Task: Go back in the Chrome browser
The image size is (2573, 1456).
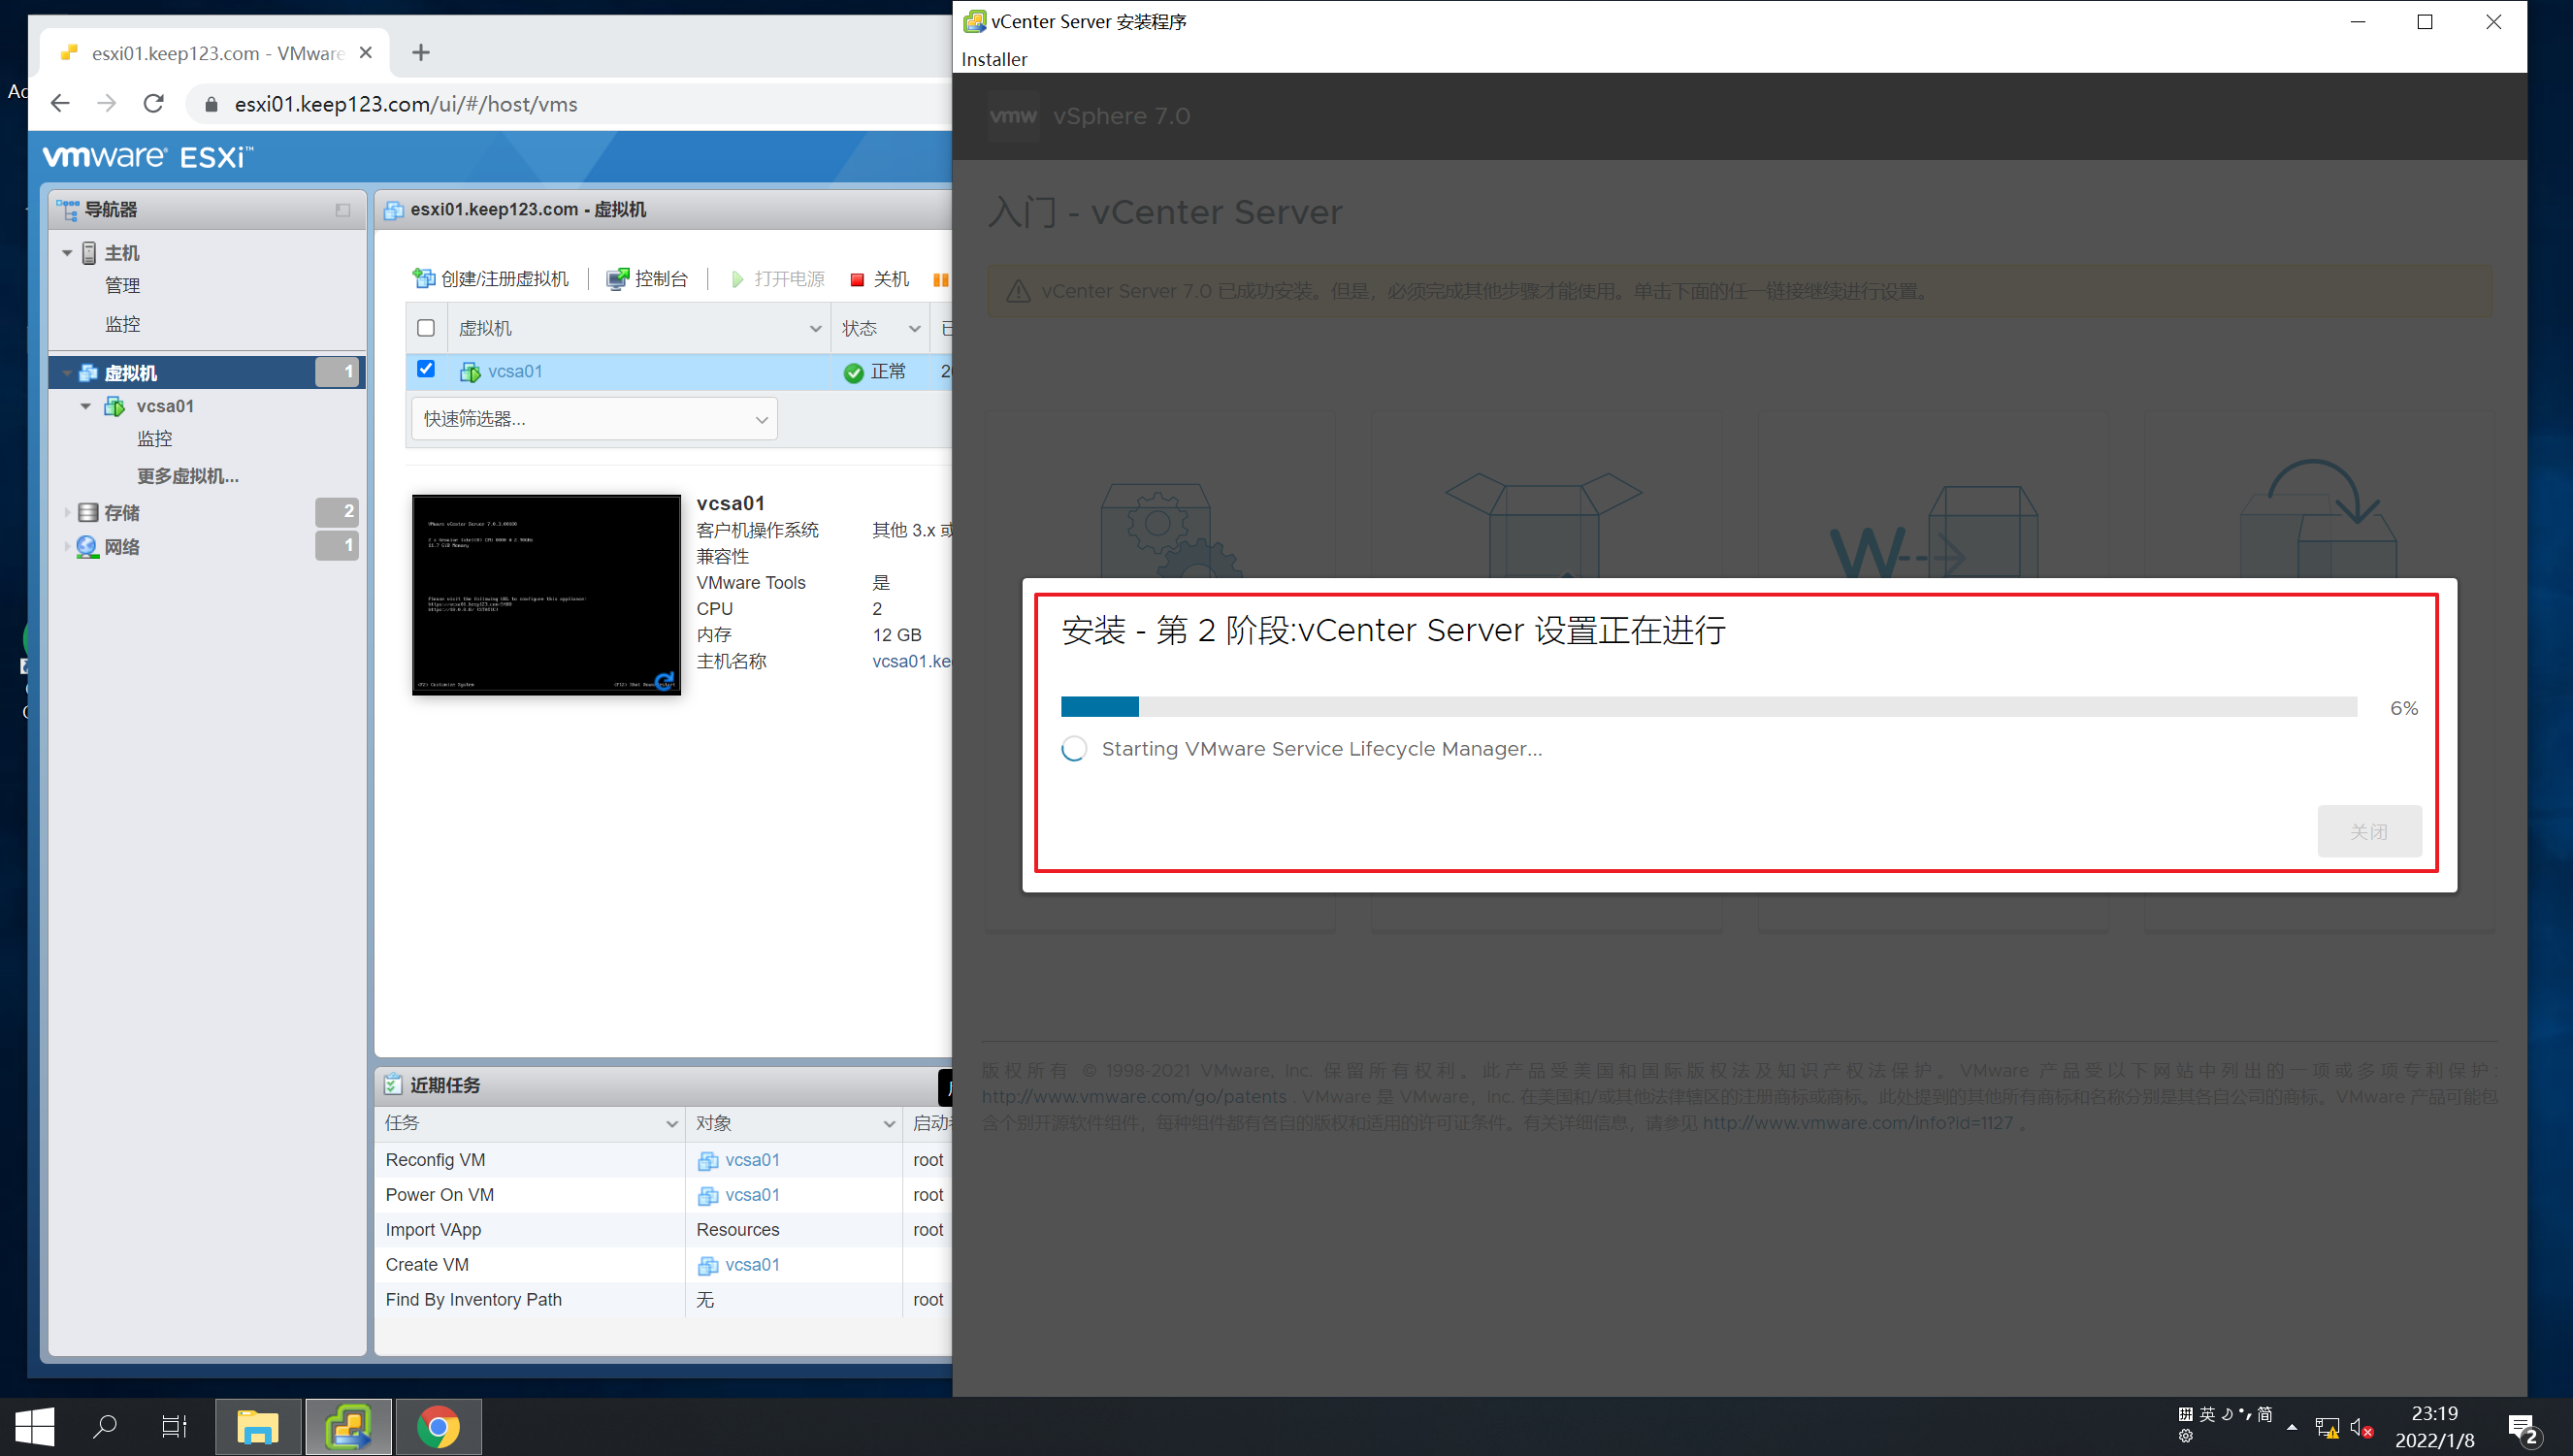Action: point(60,103)
